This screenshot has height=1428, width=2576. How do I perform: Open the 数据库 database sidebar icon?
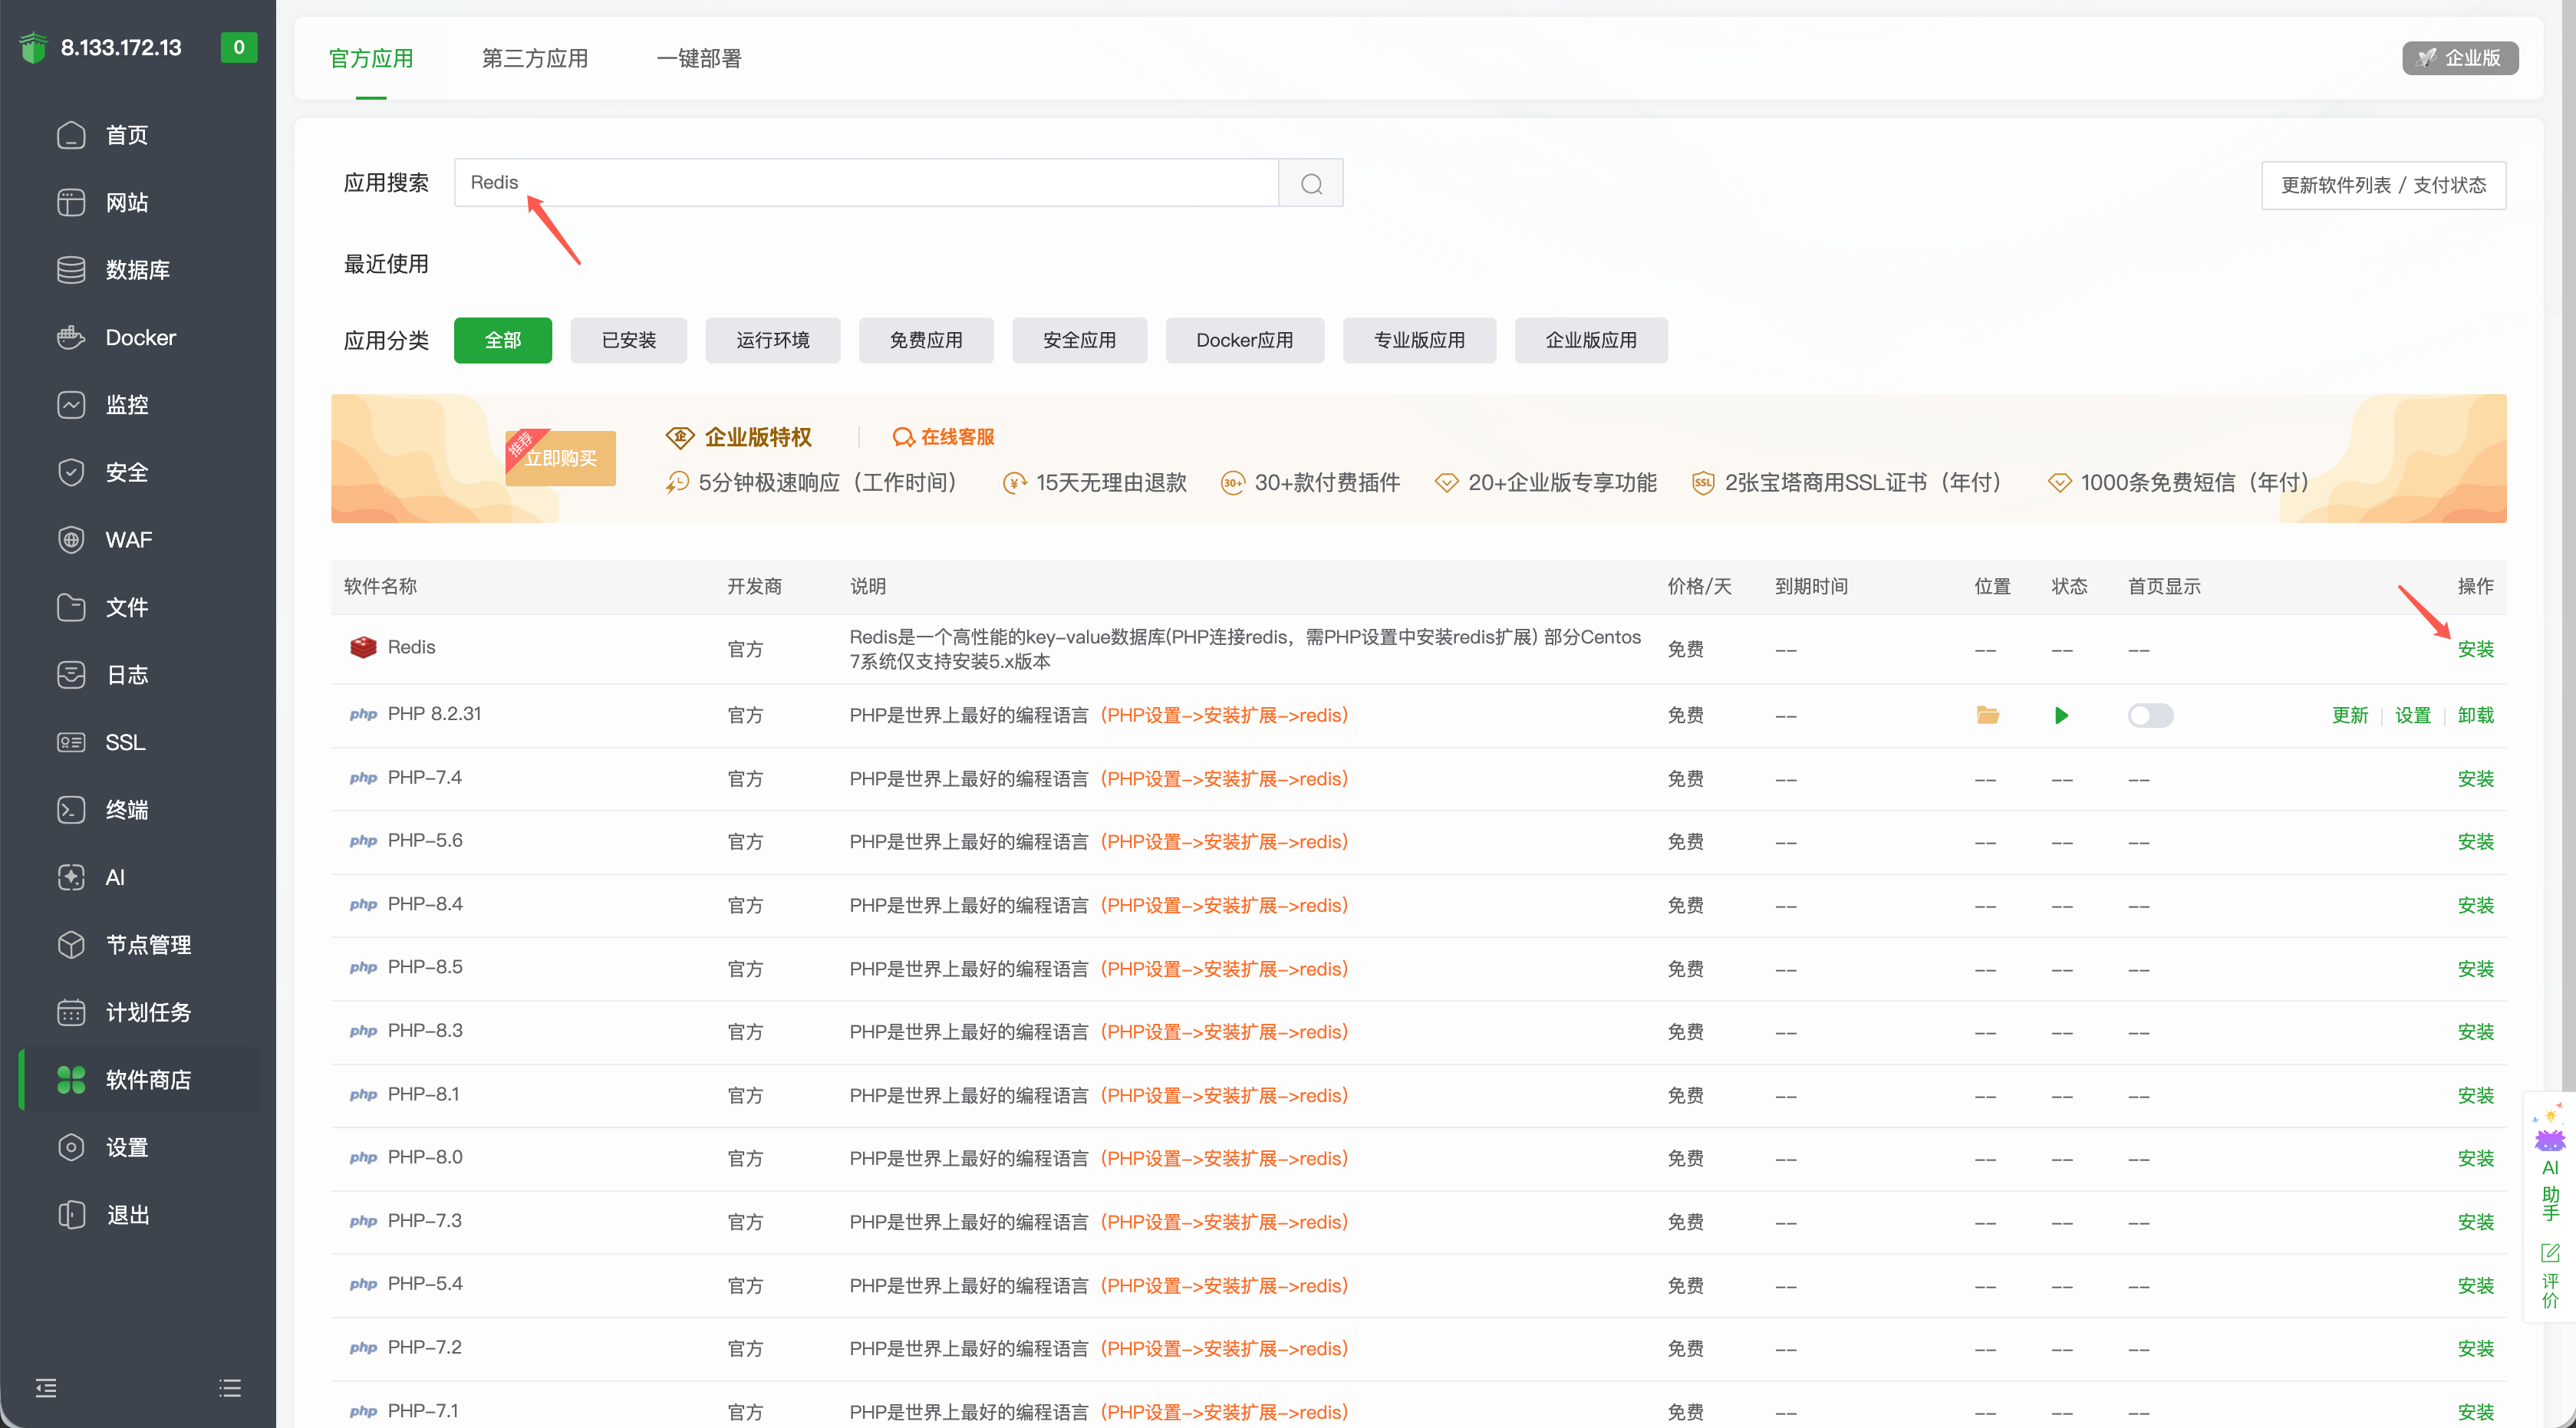[x=71, y=270]
